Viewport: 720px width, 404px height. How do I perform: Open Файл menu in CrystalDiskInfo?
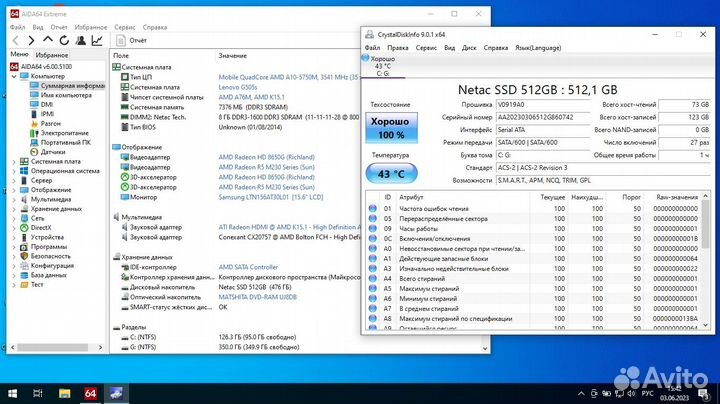(x=372, y=48)
